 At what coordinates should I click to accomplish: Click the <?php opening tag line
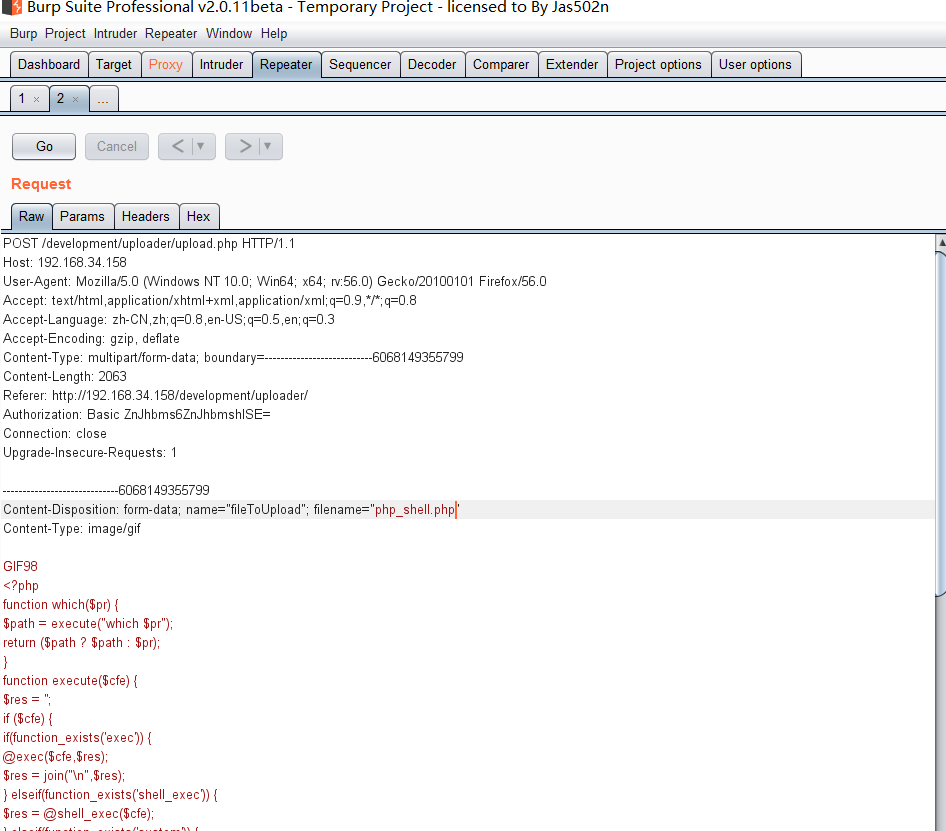pyautogui.click(x=21, y=586)
